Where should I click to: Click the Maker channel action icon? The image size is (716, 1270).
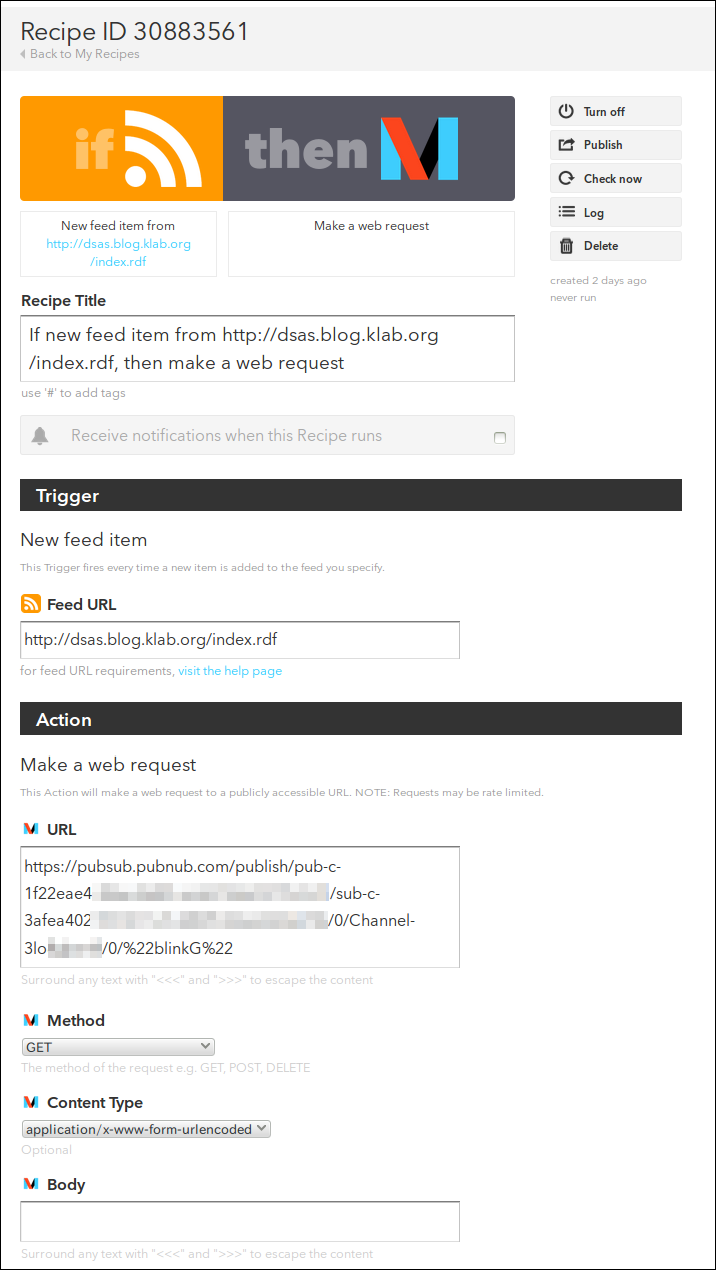(x=419, y=149)
